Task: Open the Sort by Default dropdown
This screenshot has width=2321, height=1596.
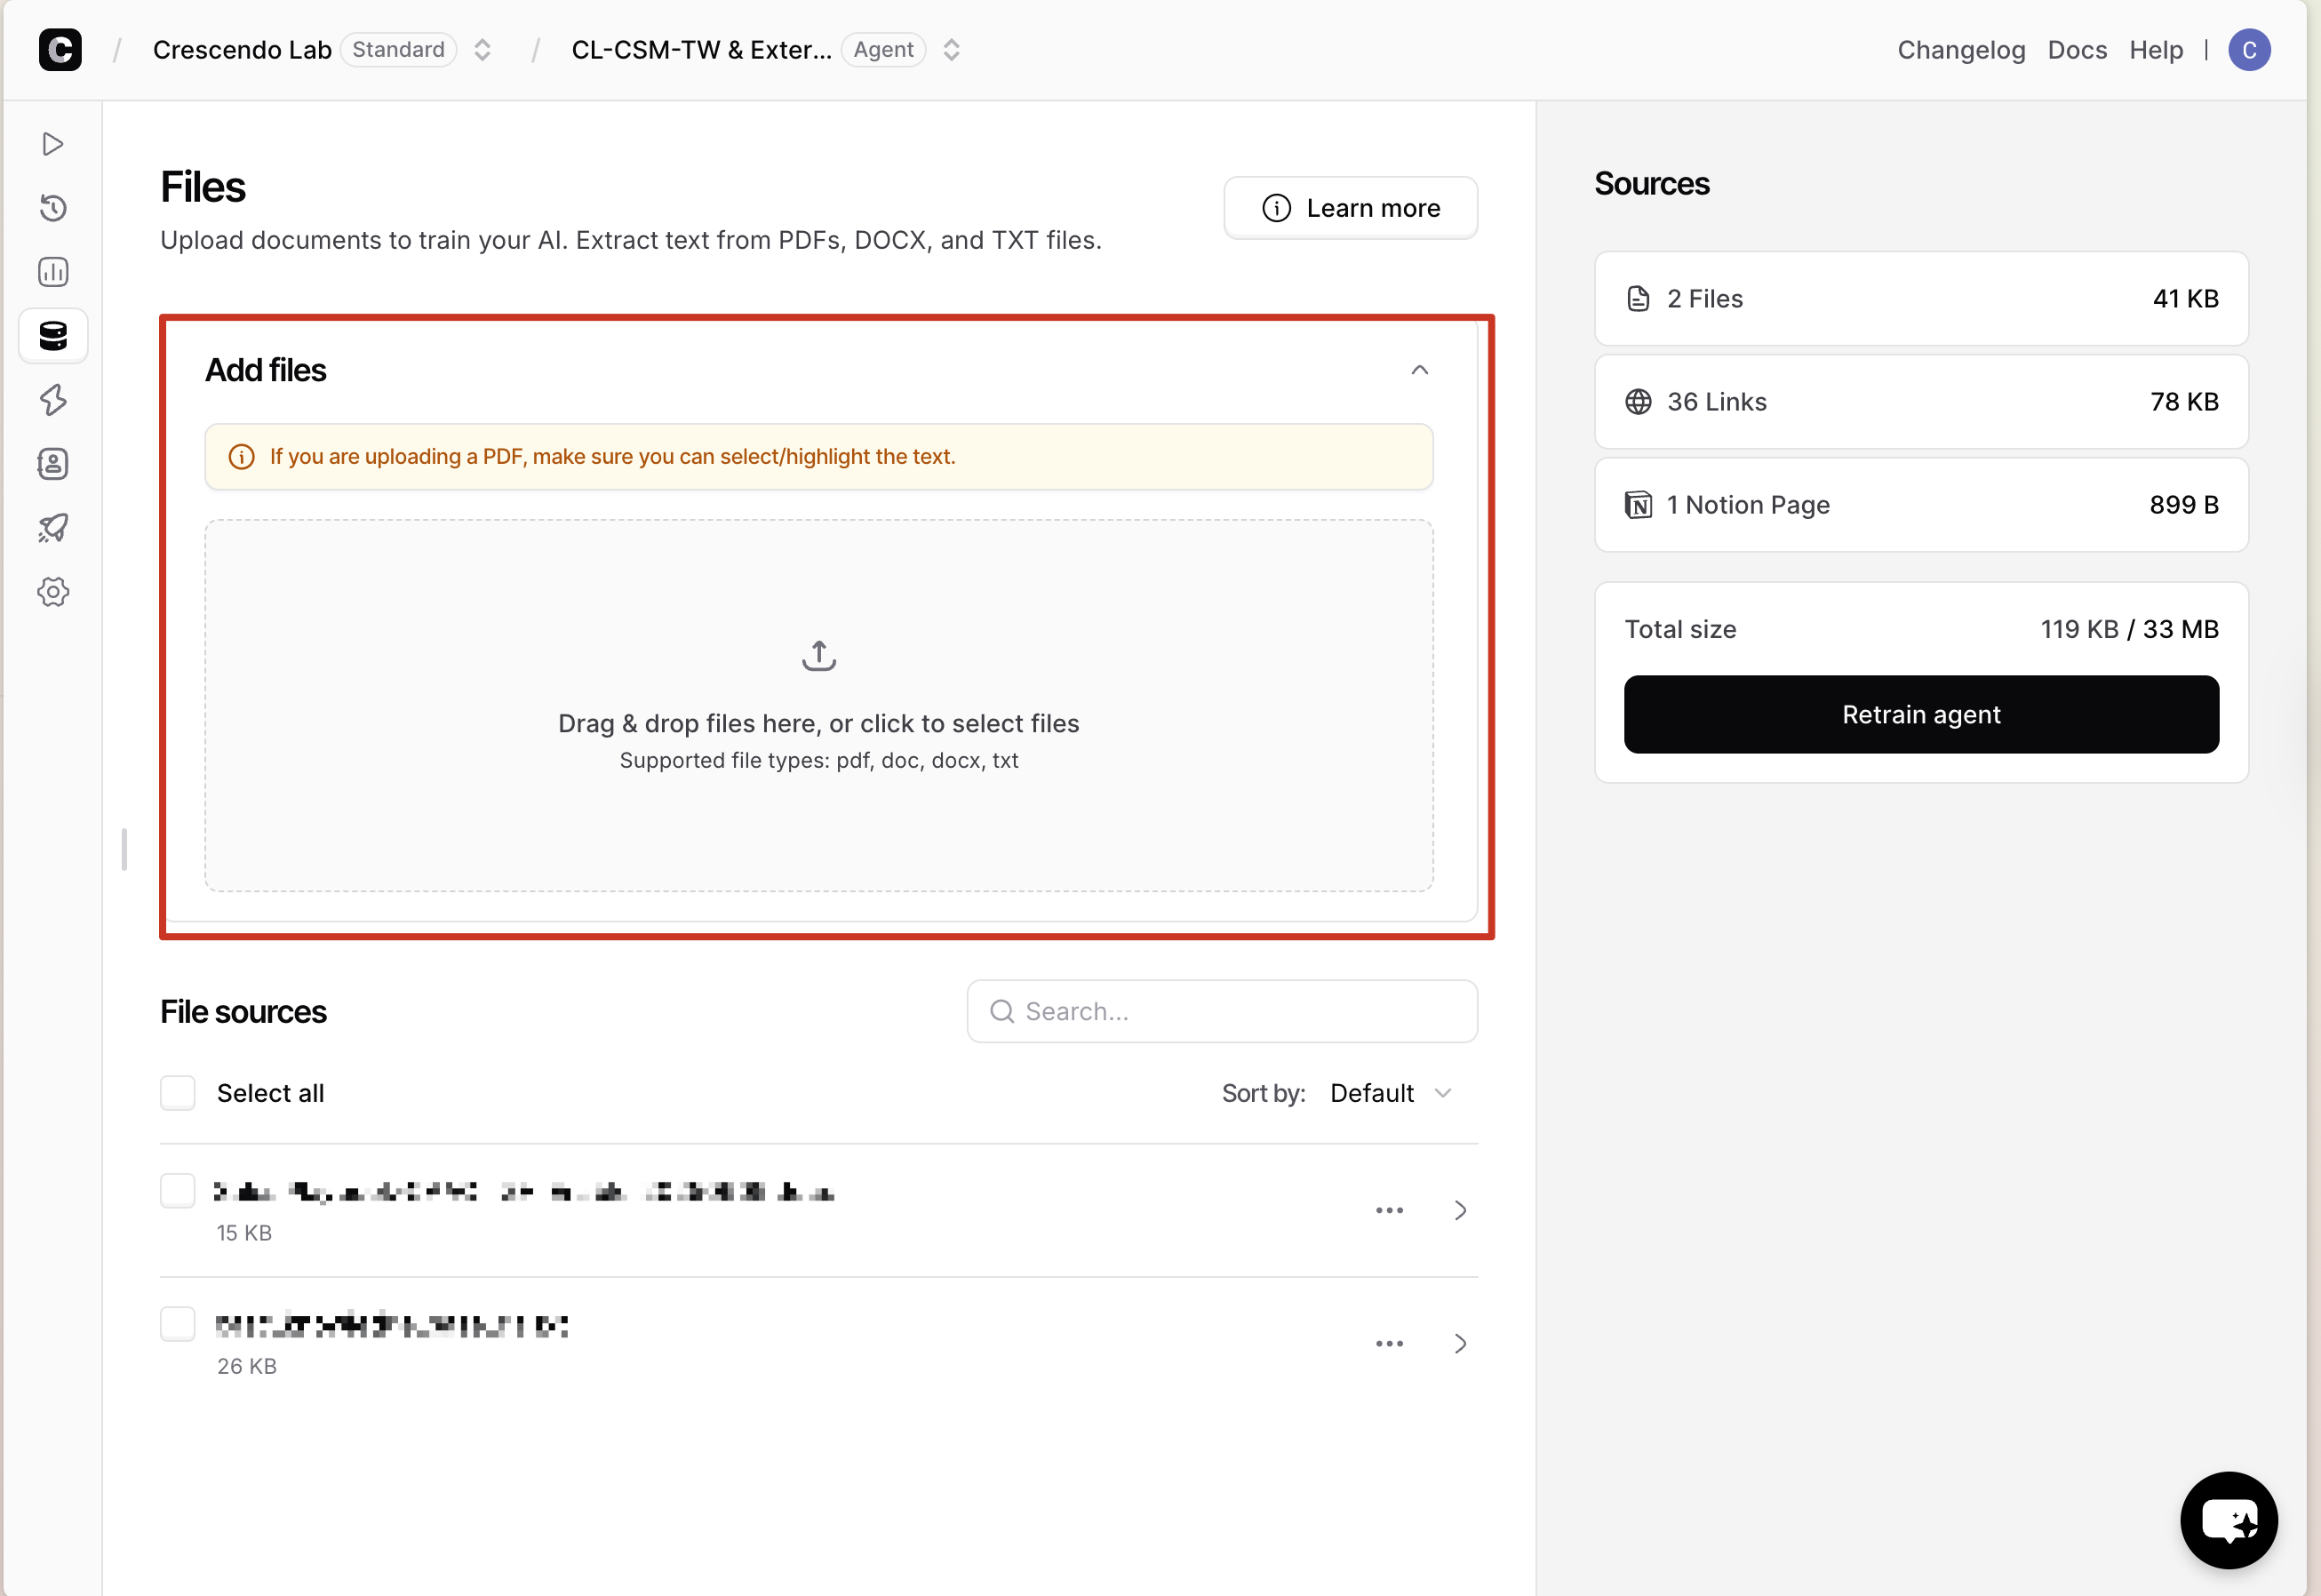Action: point(1391,1093)
